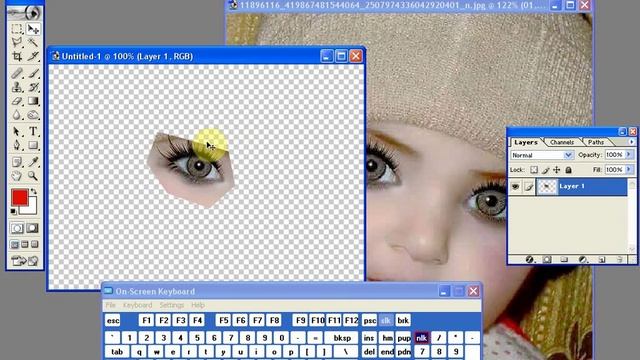Select the Hand tool
The height and width of the screenshot is (360, 640).
pyautogui.click(x=17, y=176)
